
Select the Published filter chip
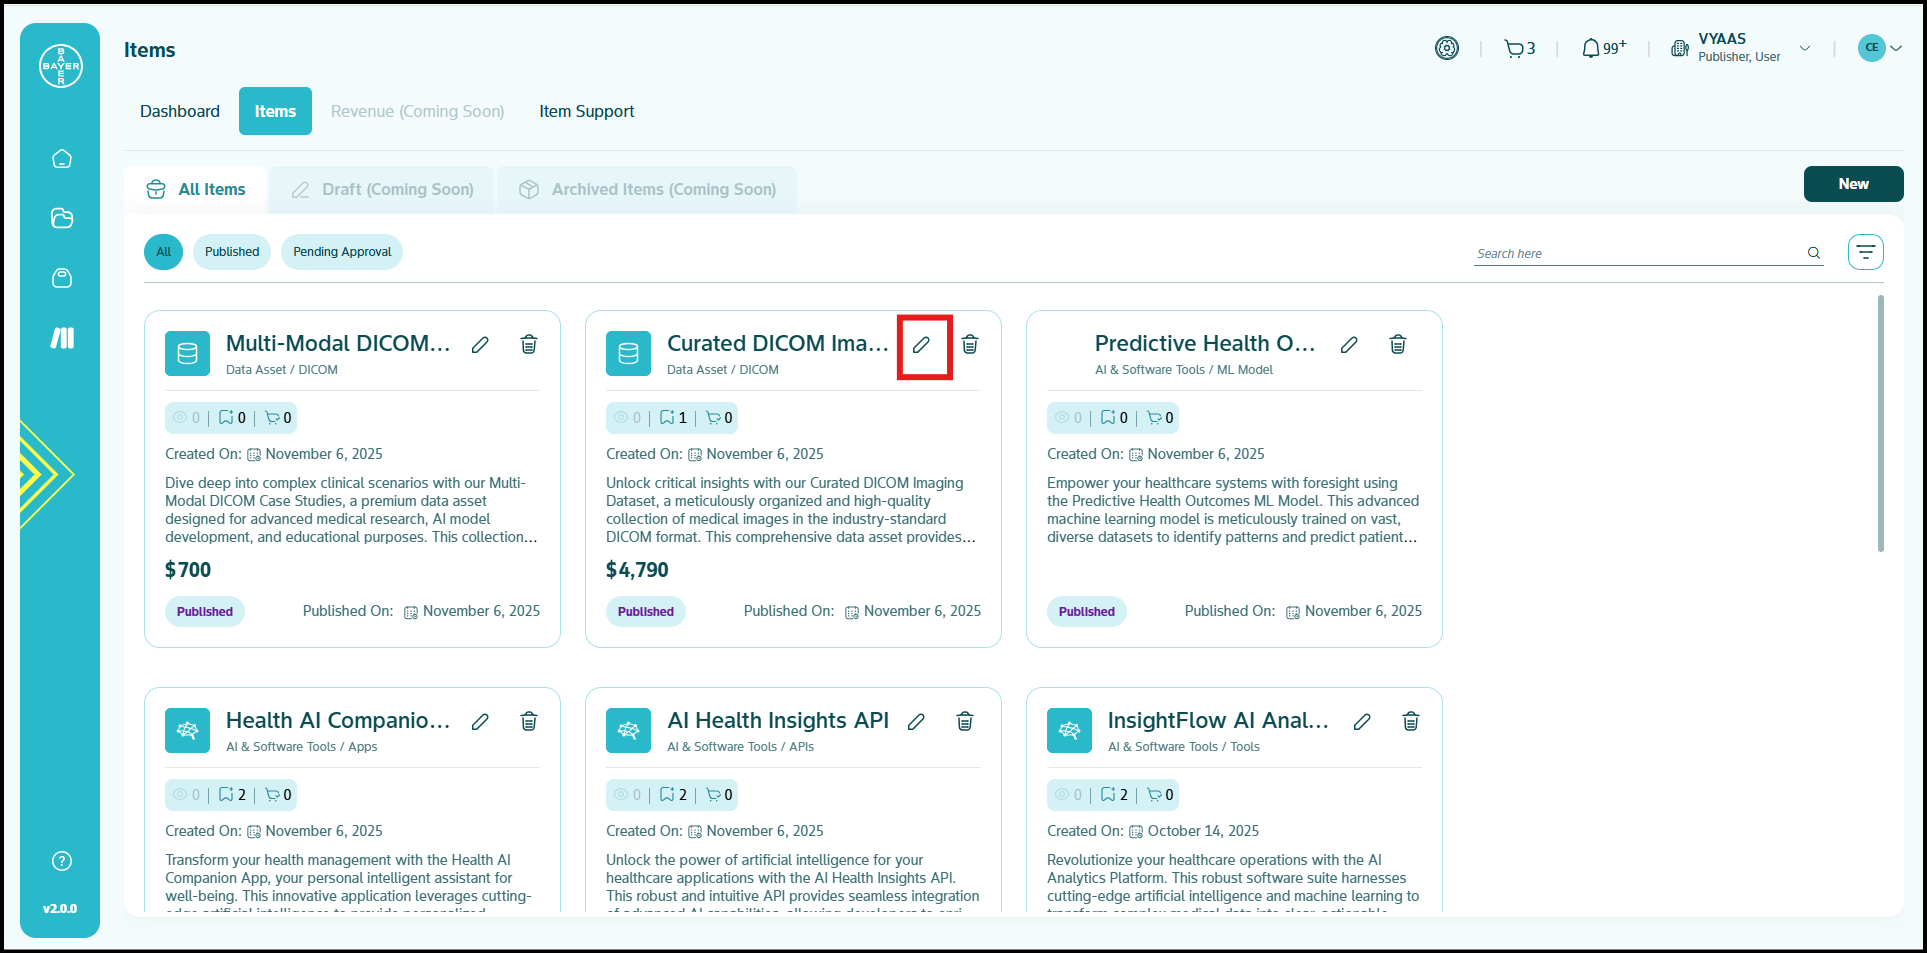click(232, 252)
